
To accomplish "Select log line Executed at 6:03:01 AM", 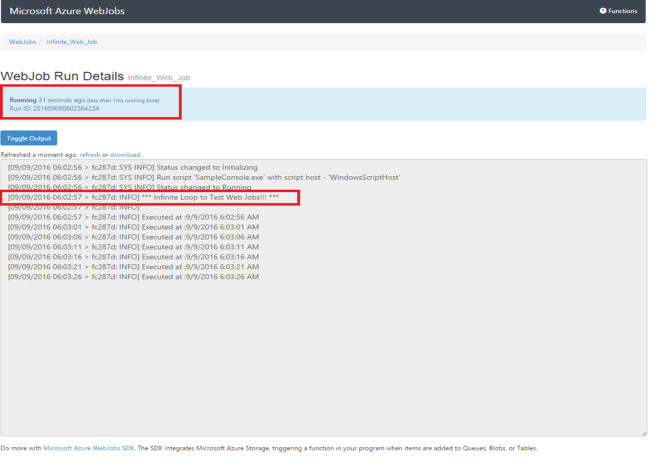I will (133, 227).
